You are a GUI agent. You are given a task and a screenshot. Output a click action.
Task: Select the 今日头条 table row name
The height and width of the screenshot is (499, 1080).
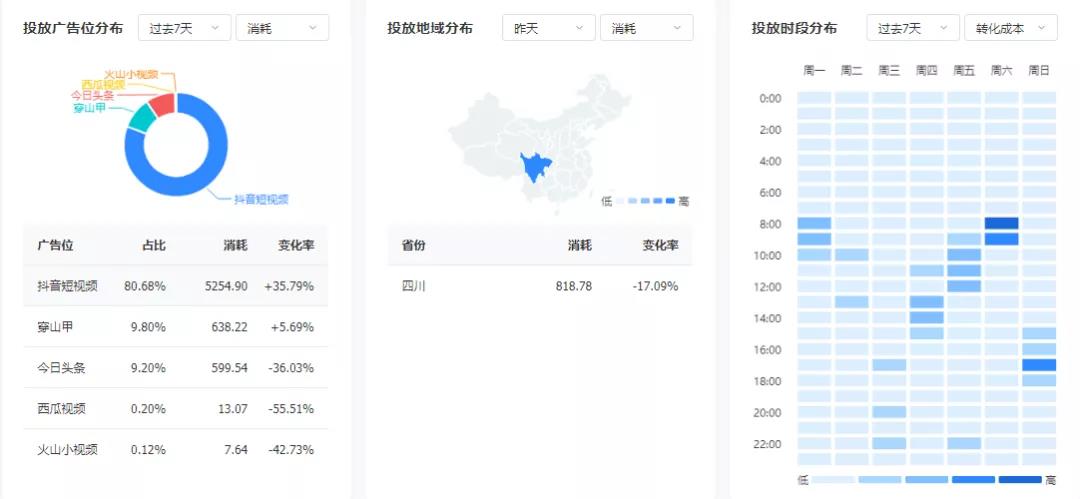click(x=62, y=368)
